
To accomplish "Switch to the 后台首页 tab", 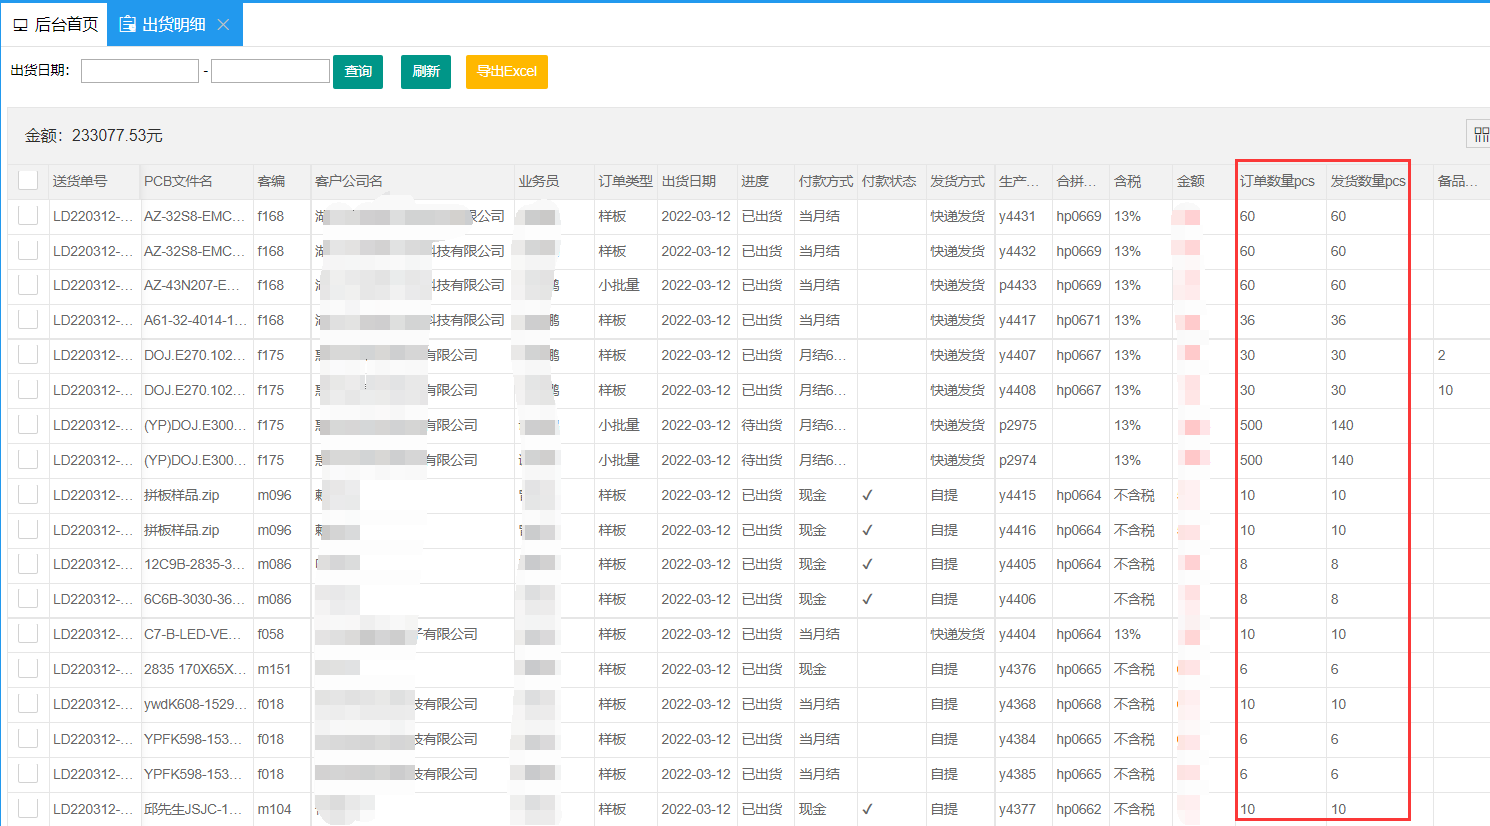I will [x=56, y=25].
